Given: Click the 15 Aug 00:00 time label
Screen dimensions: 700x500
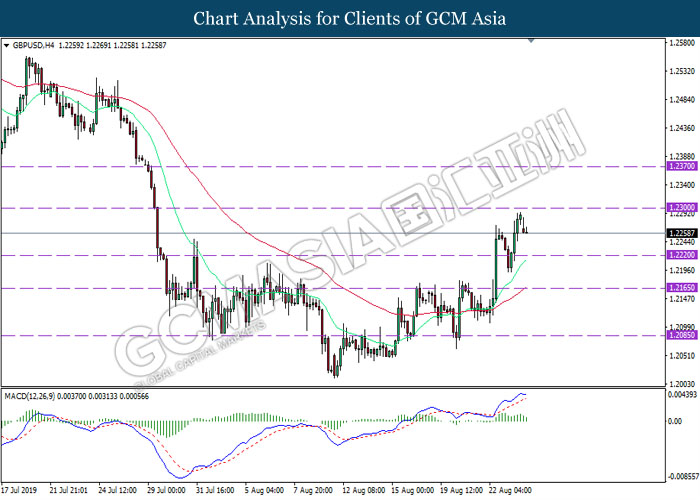Looking at the screenshot, I should pyautogui.click(x=412, y=490).
